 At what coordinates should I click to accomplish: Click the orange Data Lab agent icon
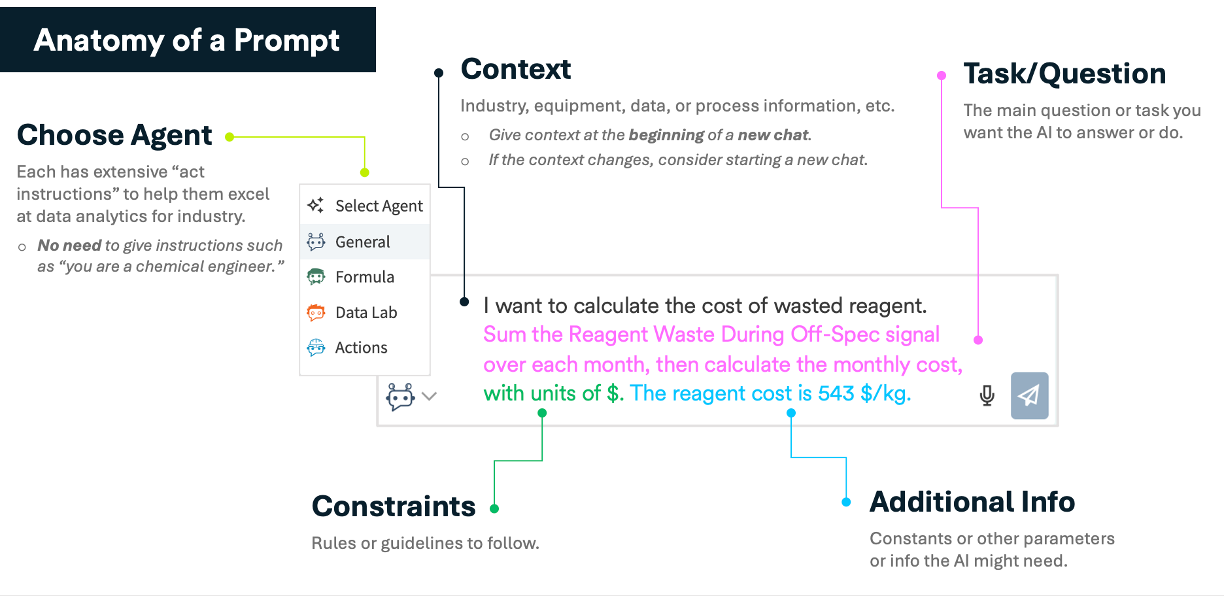(316, 312)
